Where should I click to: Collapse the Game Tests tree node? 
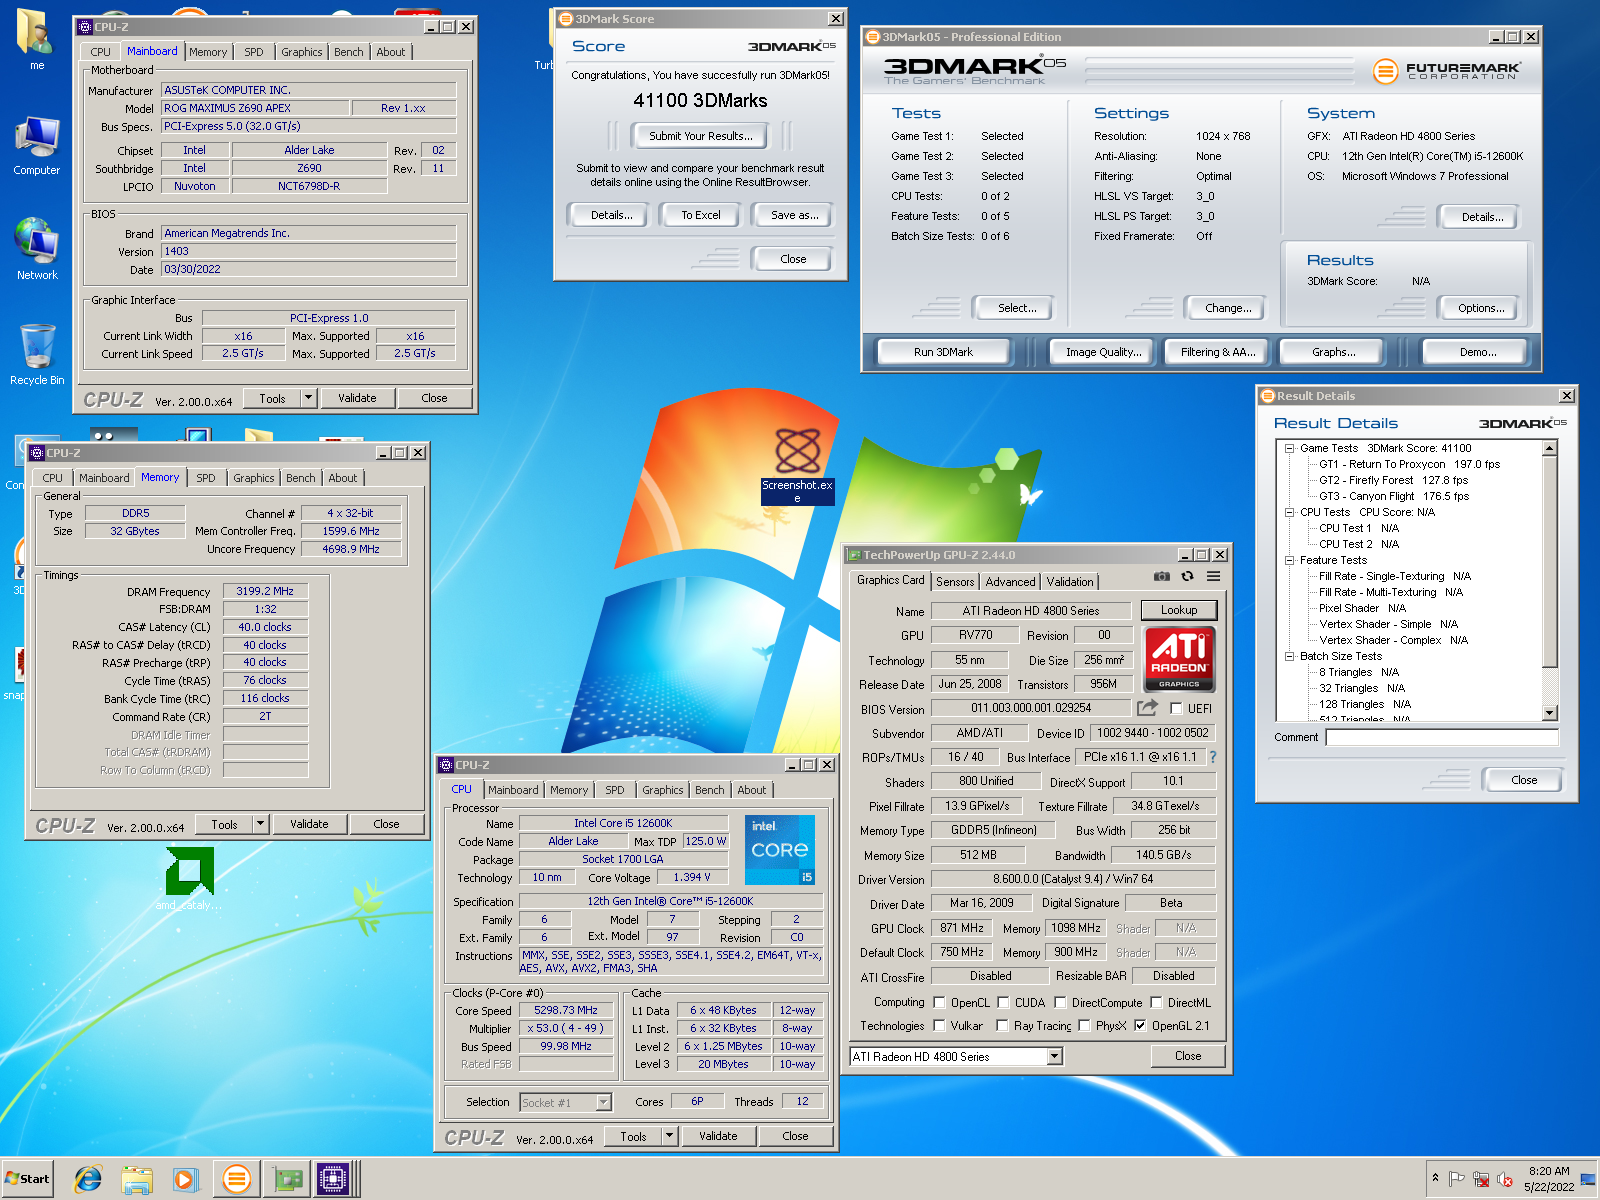1290,448
